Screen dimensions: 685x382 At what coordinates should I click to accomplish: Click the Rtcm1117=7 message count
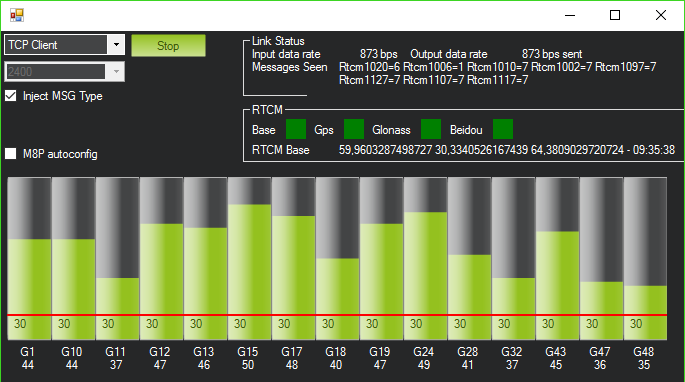click(x=498, y=80)
